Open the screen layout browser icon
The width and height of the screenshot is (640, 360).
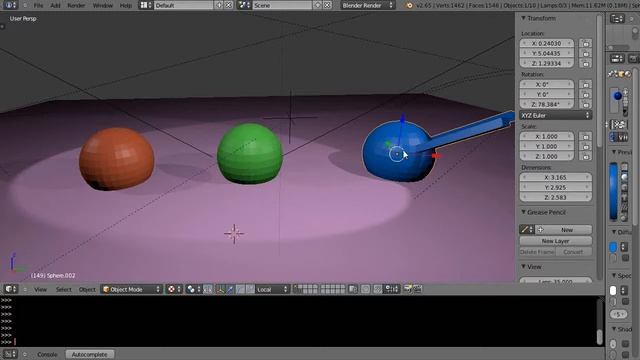coord(146,5)
